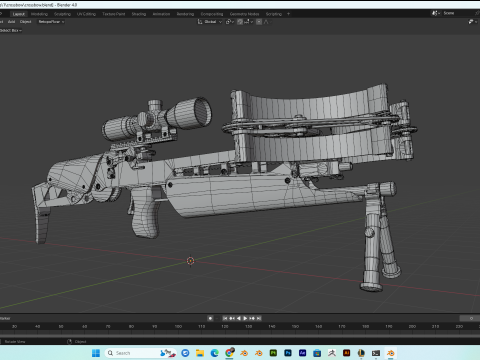This screenshot has width=480, height=360.
Task: Switch to the Layout workspace tab
Action: (19, 14)
